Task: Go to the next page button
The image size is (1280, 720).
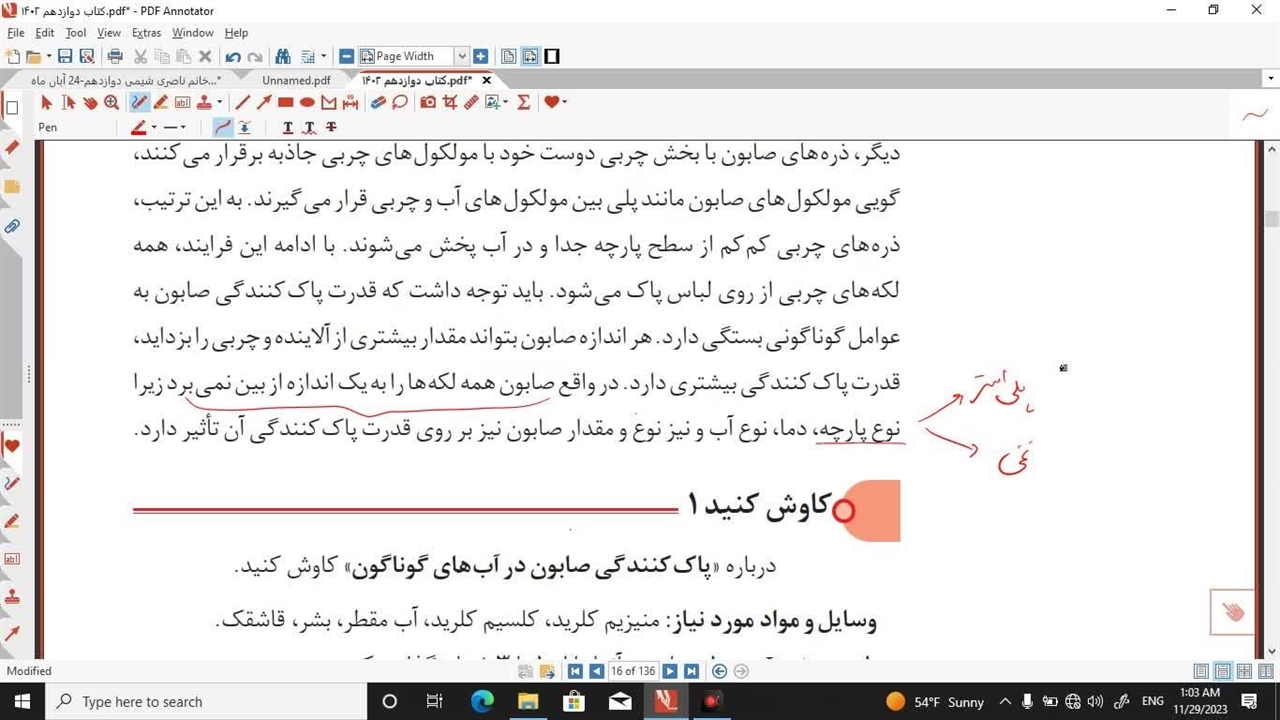Action: [670, 671]
